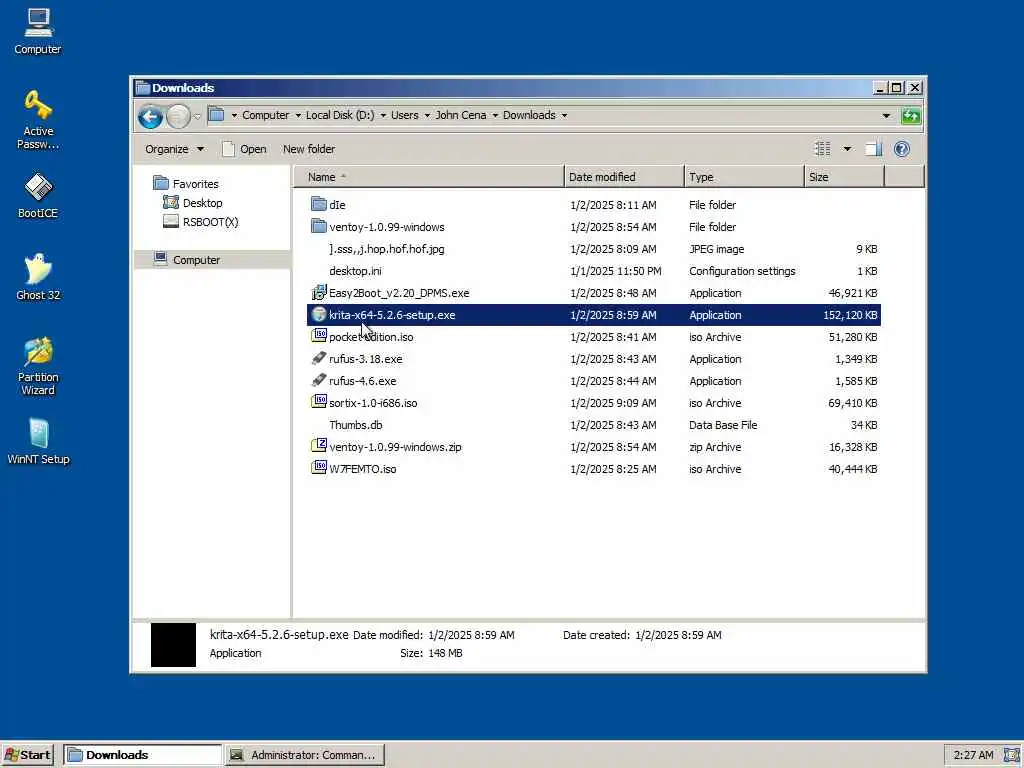Select the WinNT Setup desktop icon
The height and width of the screenshot is (768, 1024).
pos(38,441)
